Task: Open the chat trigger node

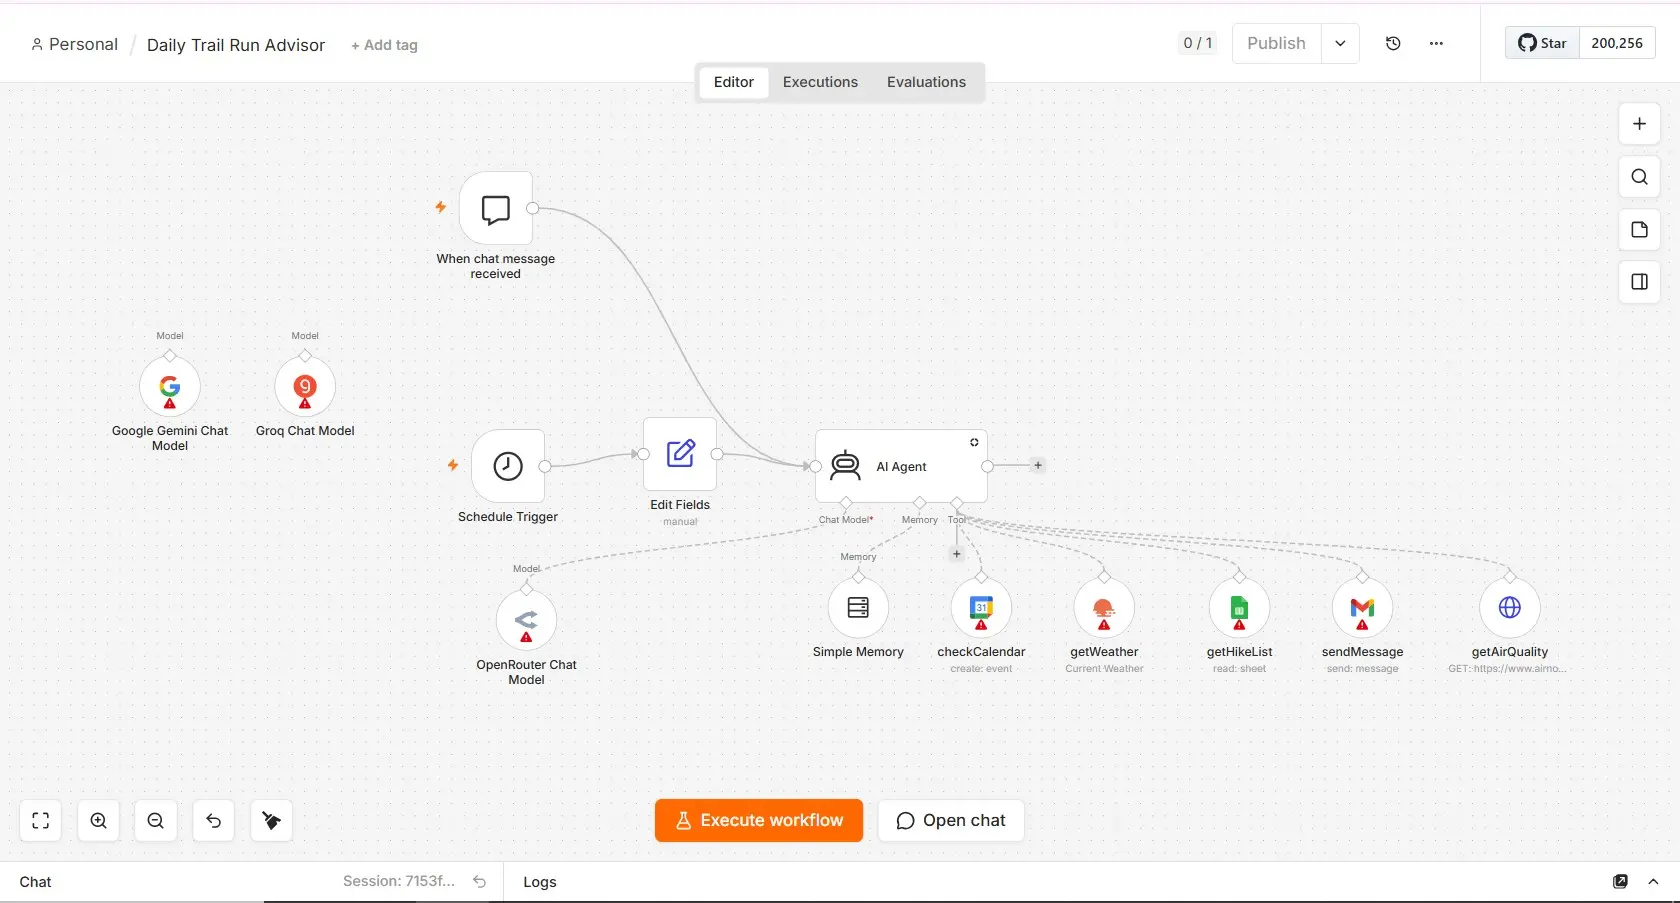Action: (x=496, y=209)
